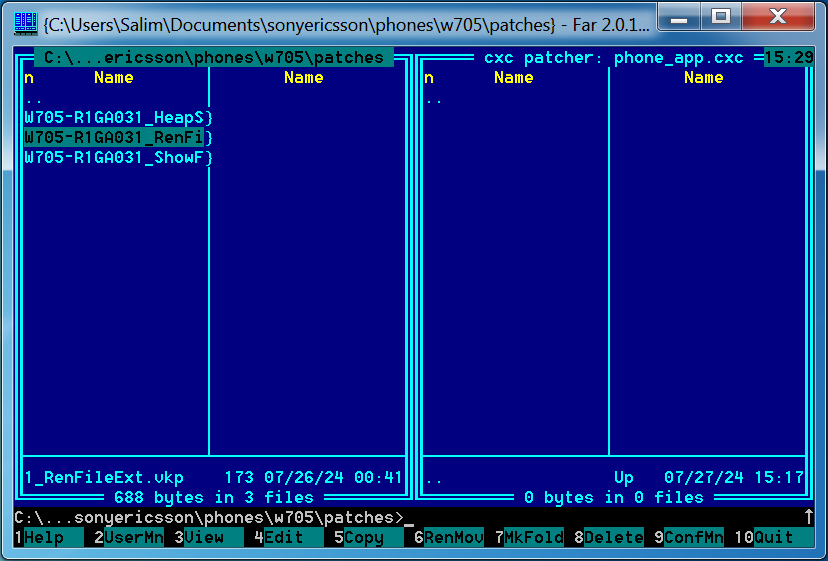Go to parent folder in left panel
The height and width of the screenshot is (561, 828).
[34, 99]
